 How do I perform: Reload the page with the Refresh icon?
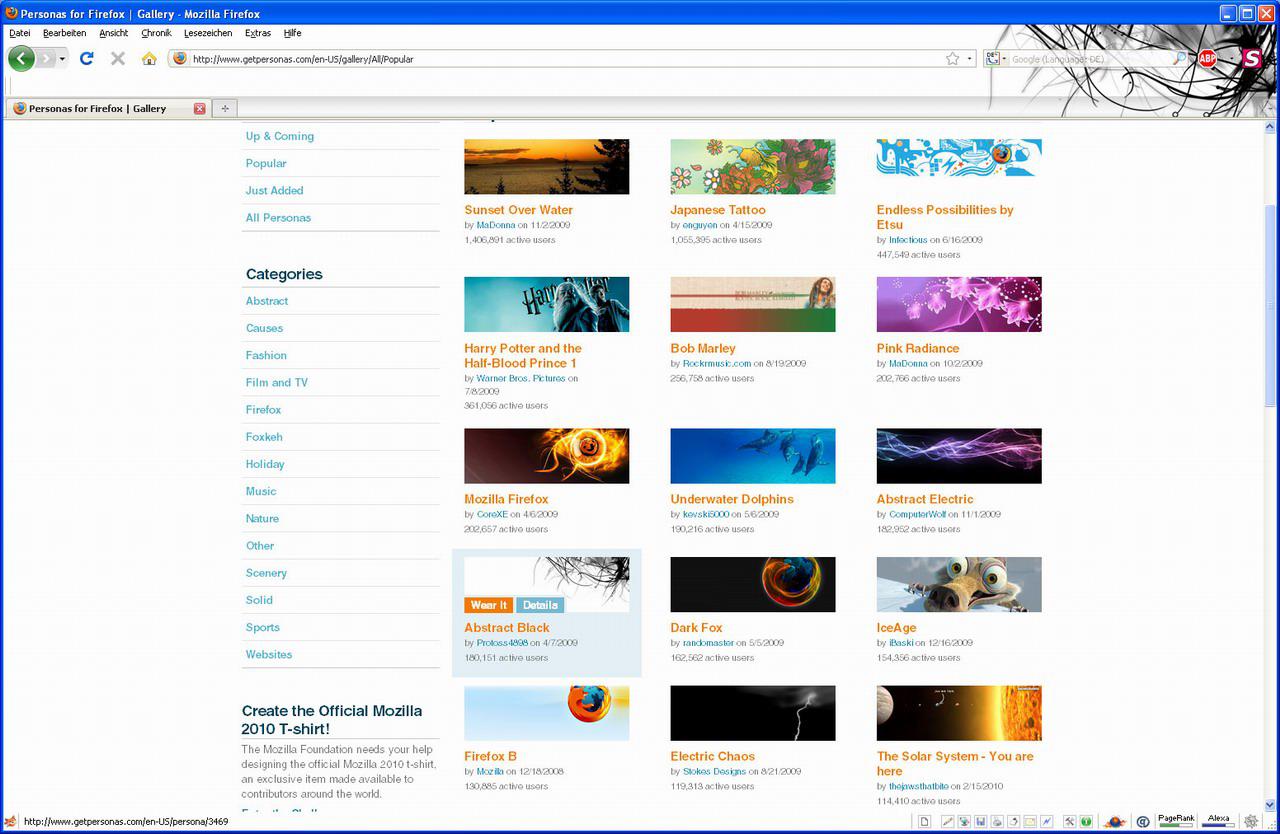87,58
